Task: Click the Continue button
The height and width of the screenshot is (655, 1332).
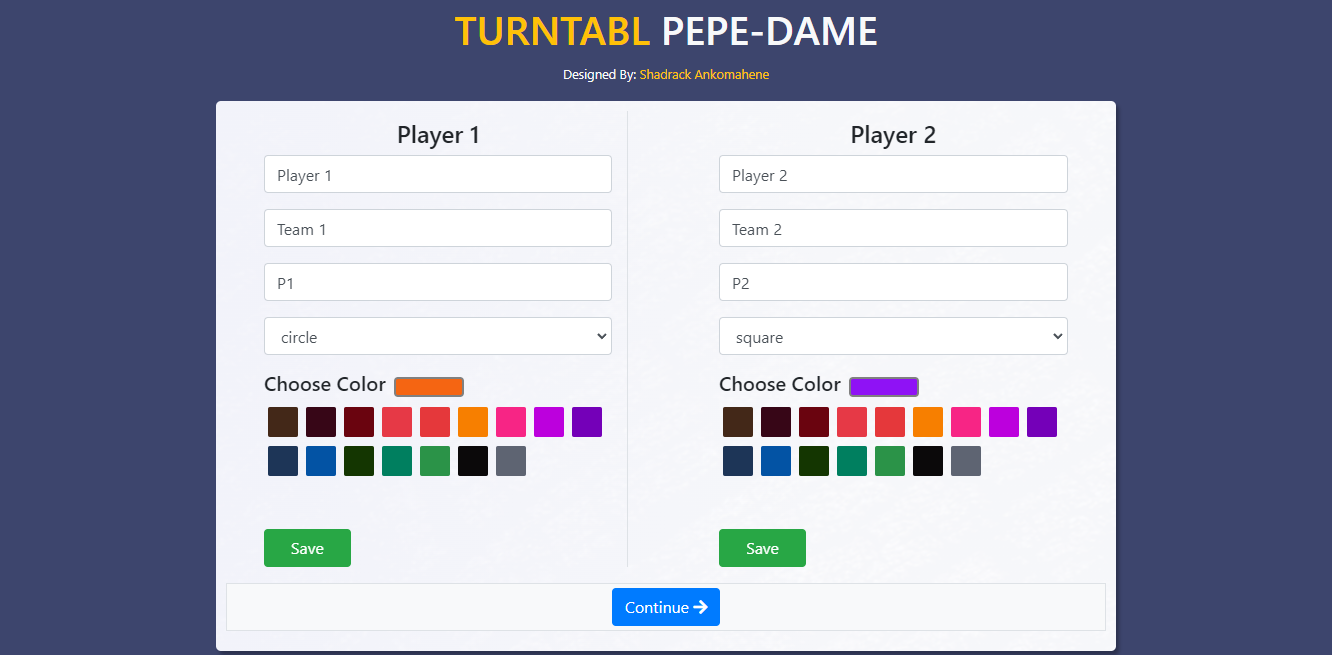Action: (665, 607)
